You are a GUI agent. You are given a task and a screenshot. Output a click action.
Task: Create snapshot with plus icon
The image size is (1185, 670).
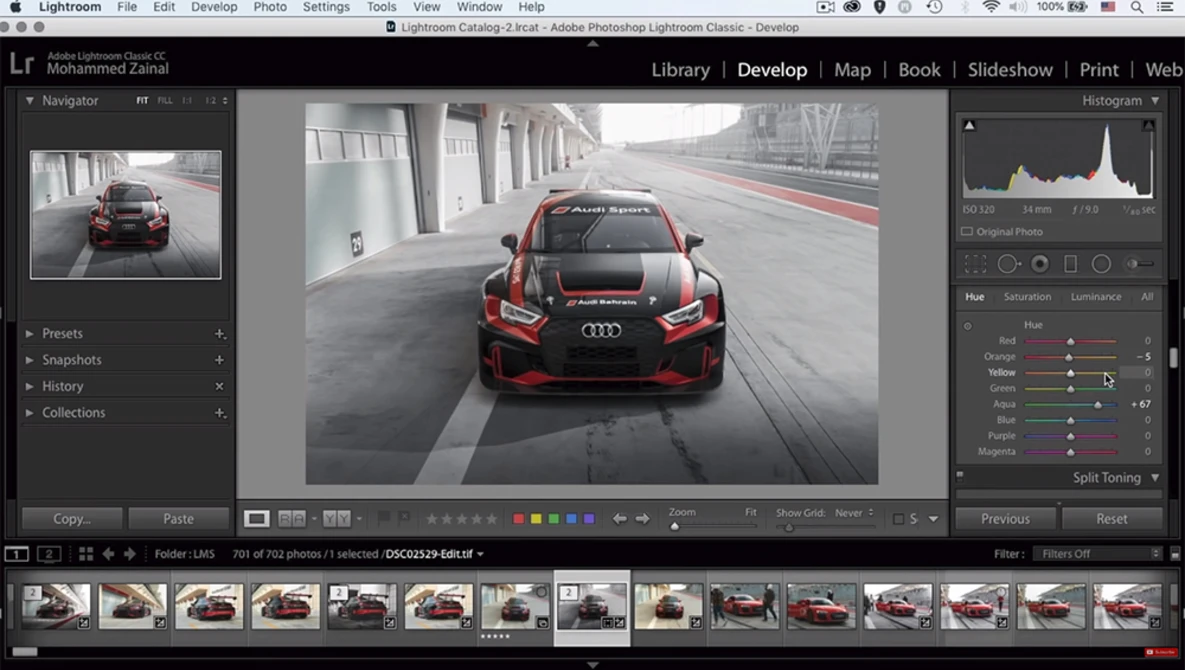coord(219,360)
